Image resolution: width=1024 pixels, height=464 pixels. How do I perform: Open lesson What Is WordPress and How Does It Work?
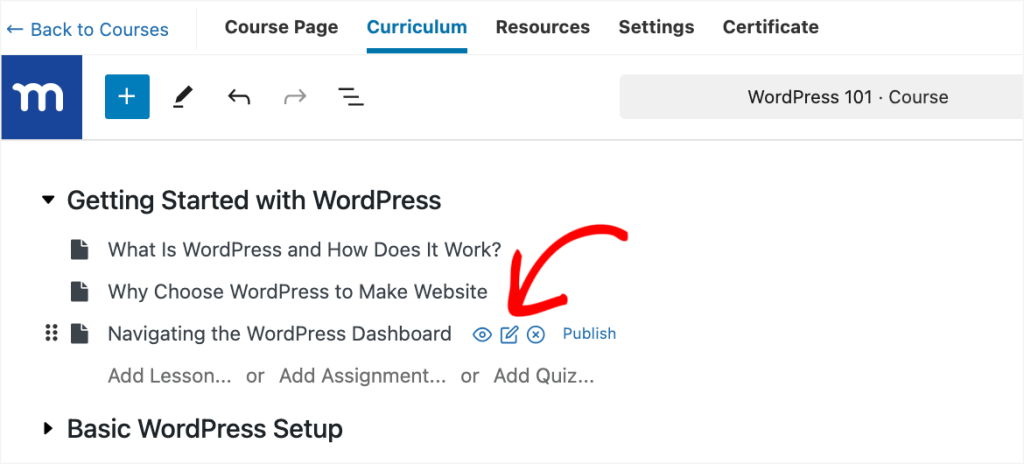point(304,250)
